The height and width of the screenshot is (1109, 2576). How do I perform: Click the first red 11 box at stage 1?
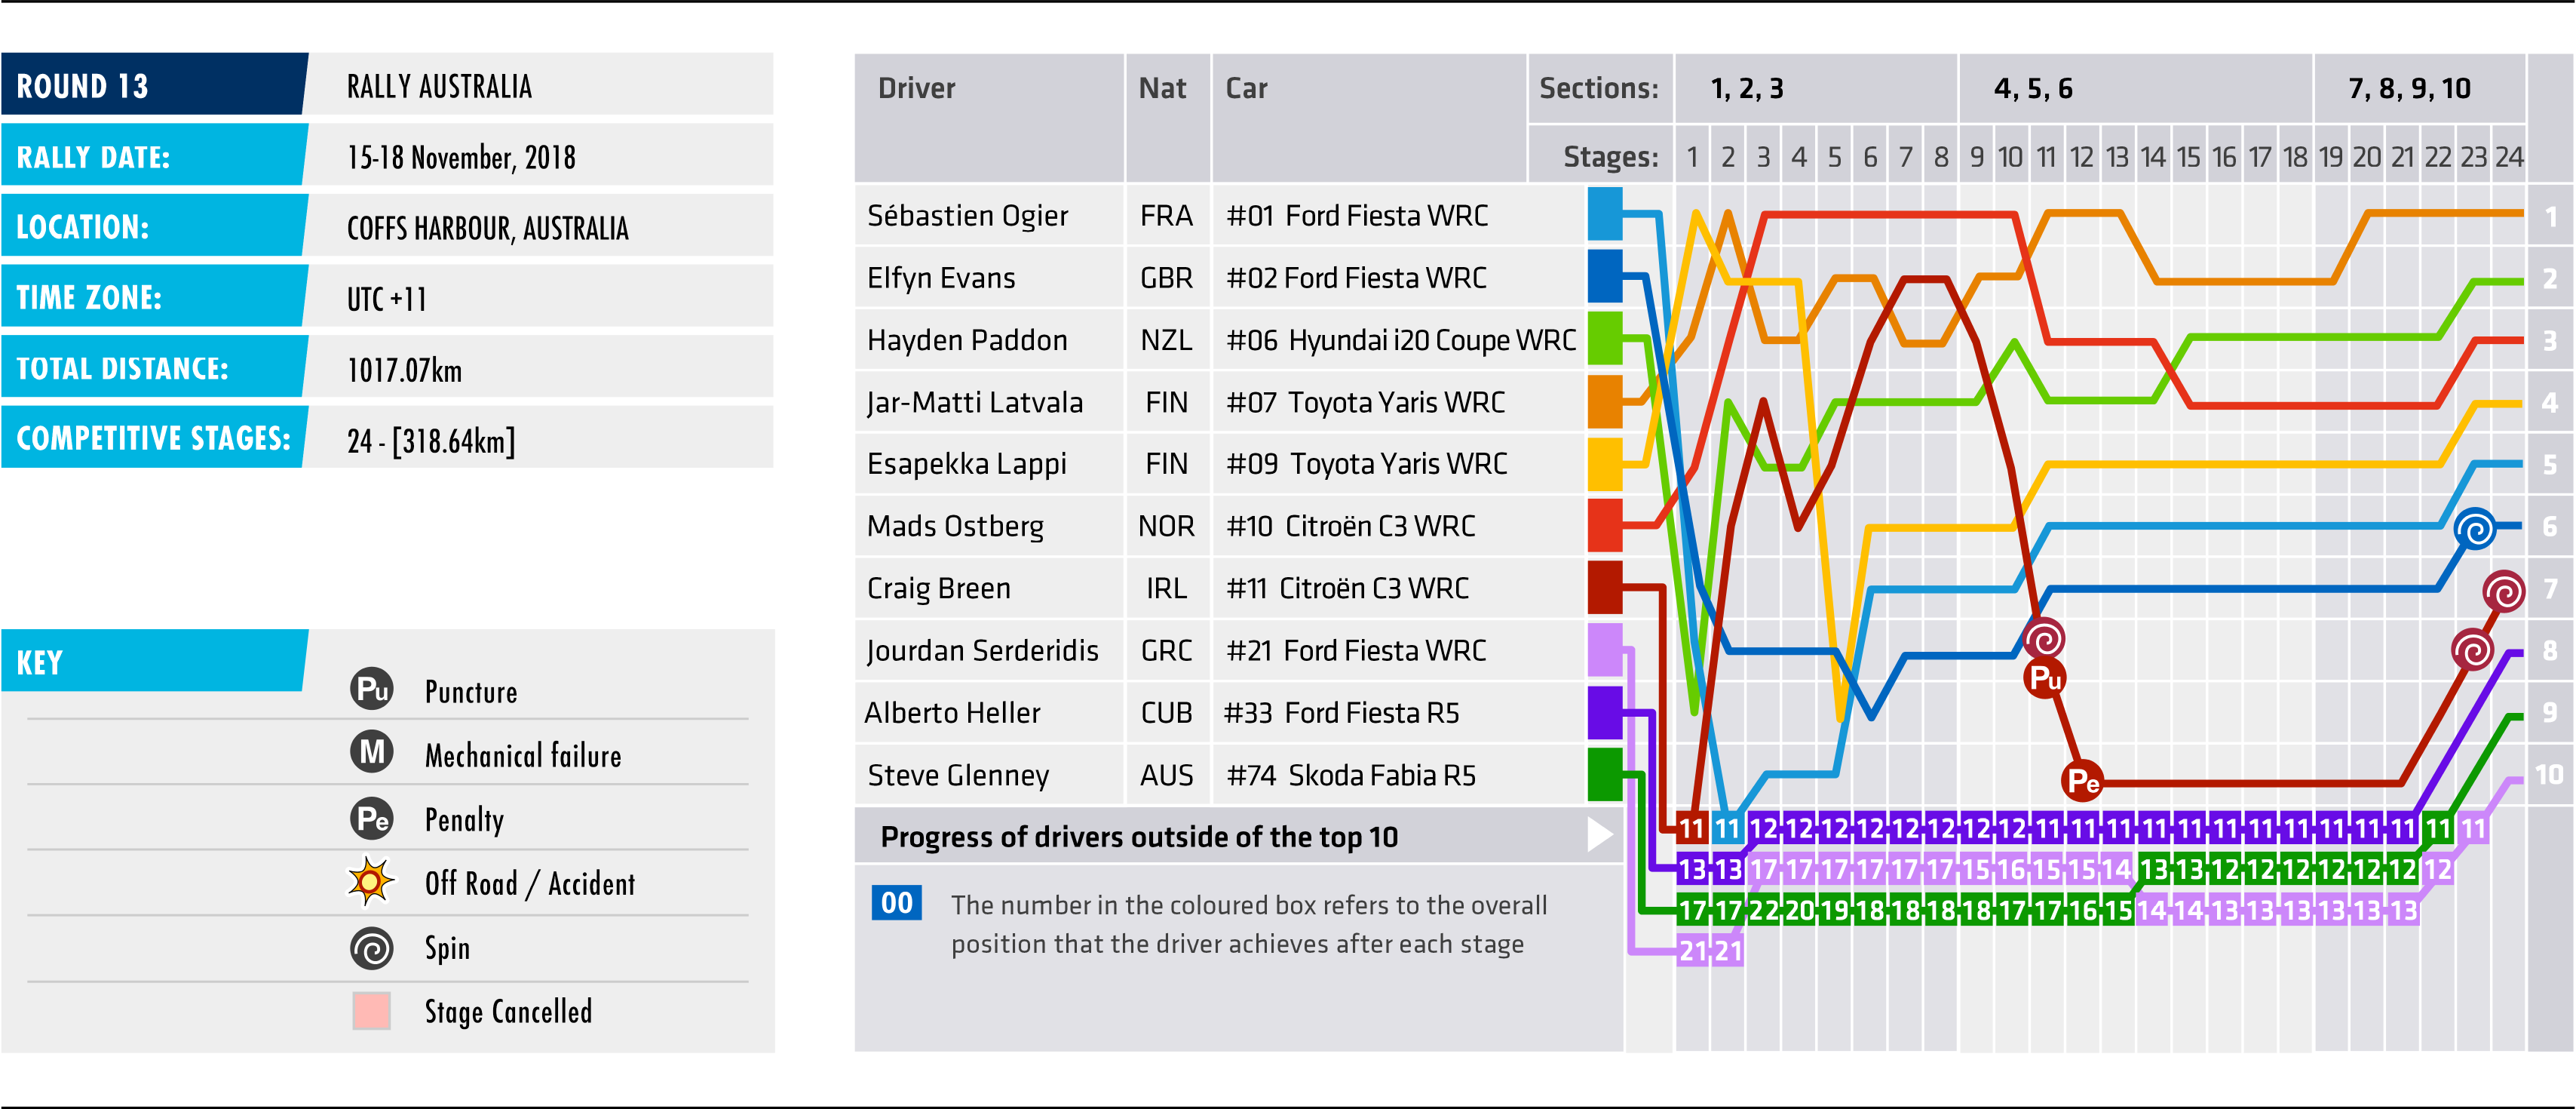pos(1692,829)
